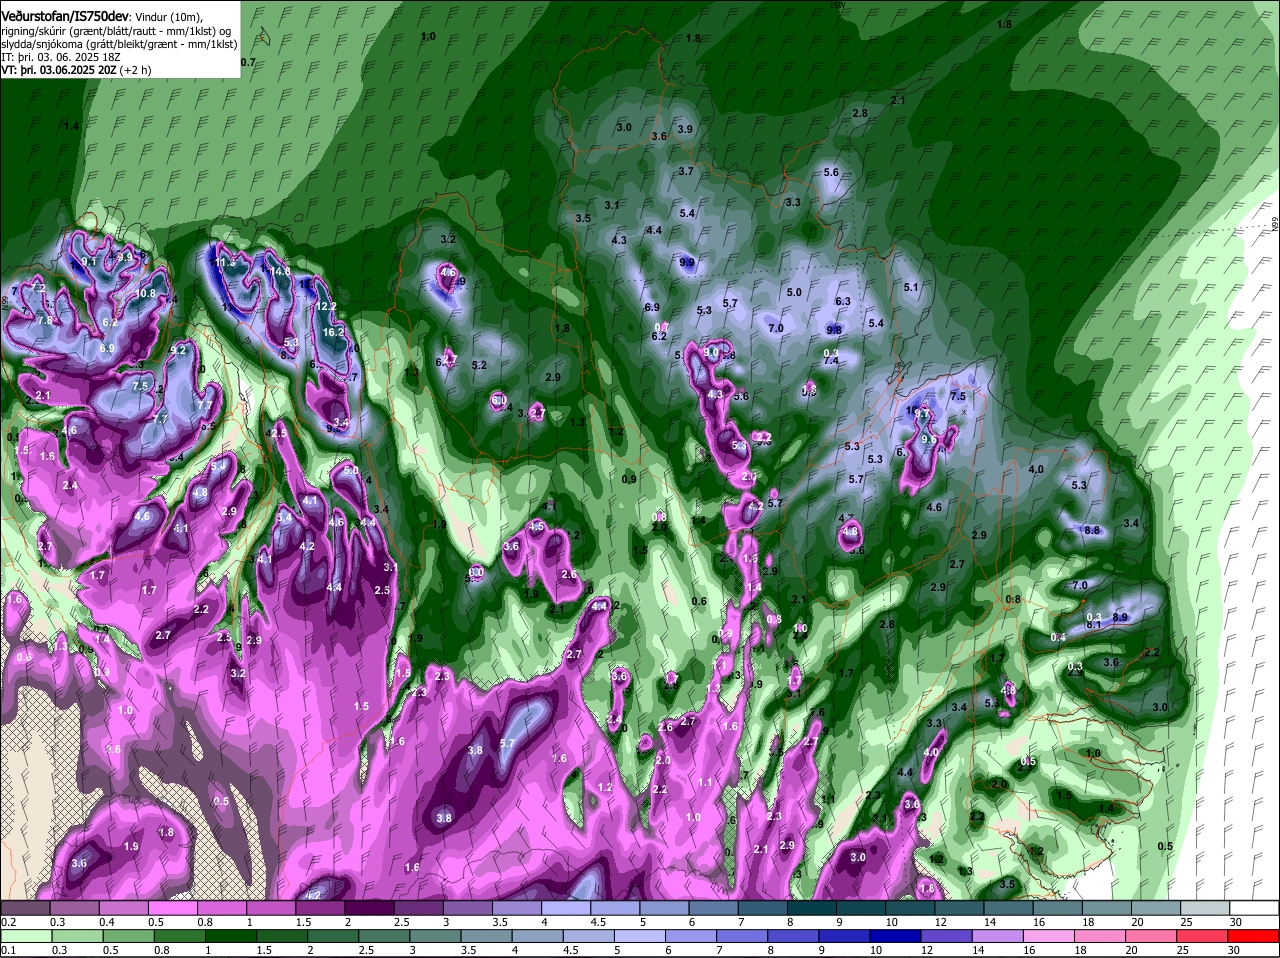Click the '6.3' map value
This screenshot has width=1280, height=958.
pos(843,301)
